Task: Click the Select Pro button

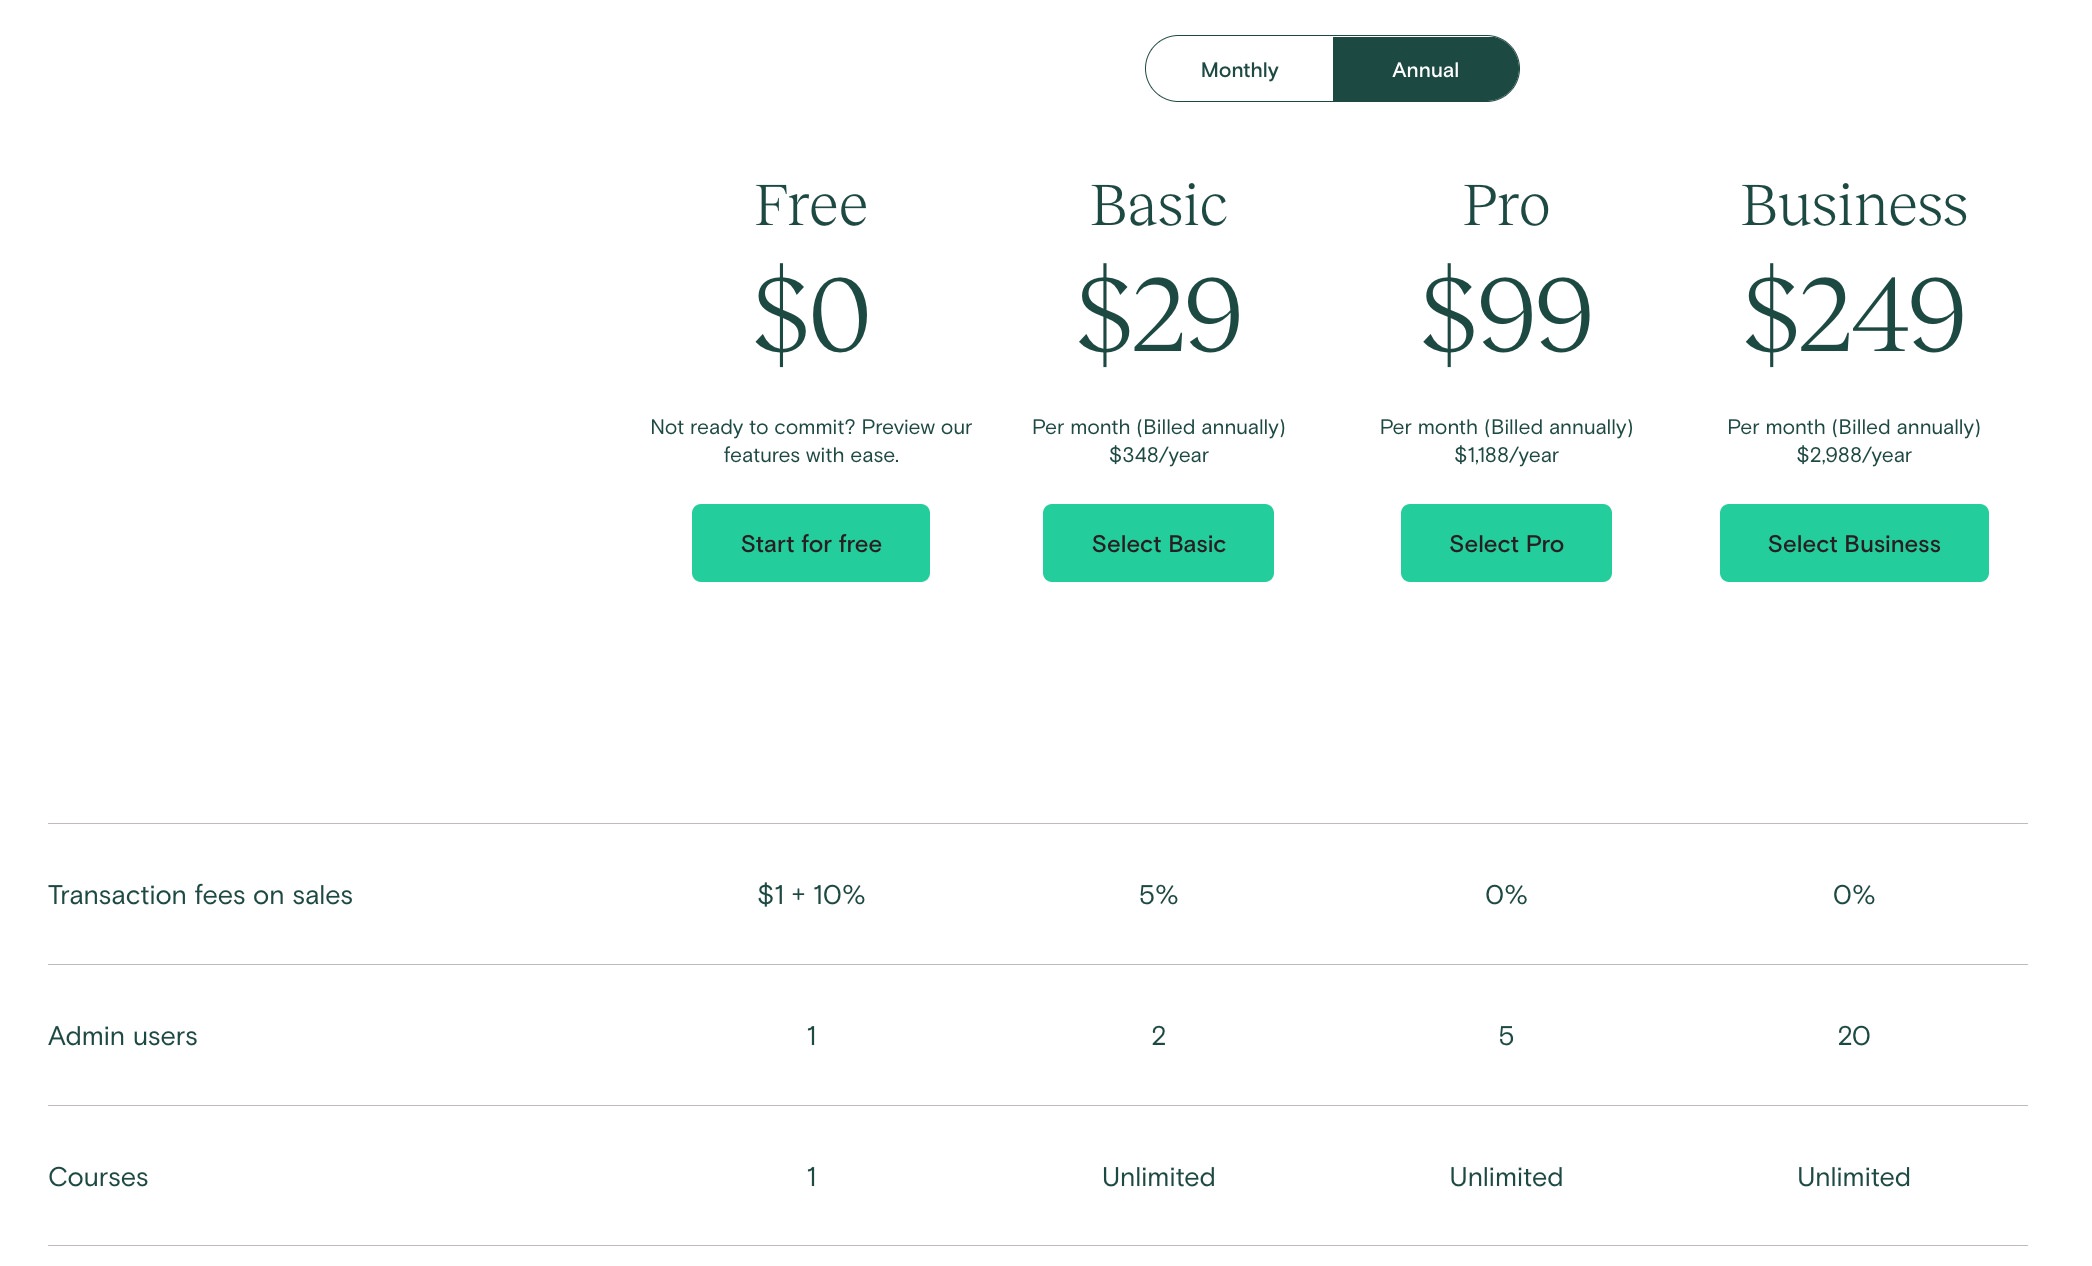Action: 1506,543
